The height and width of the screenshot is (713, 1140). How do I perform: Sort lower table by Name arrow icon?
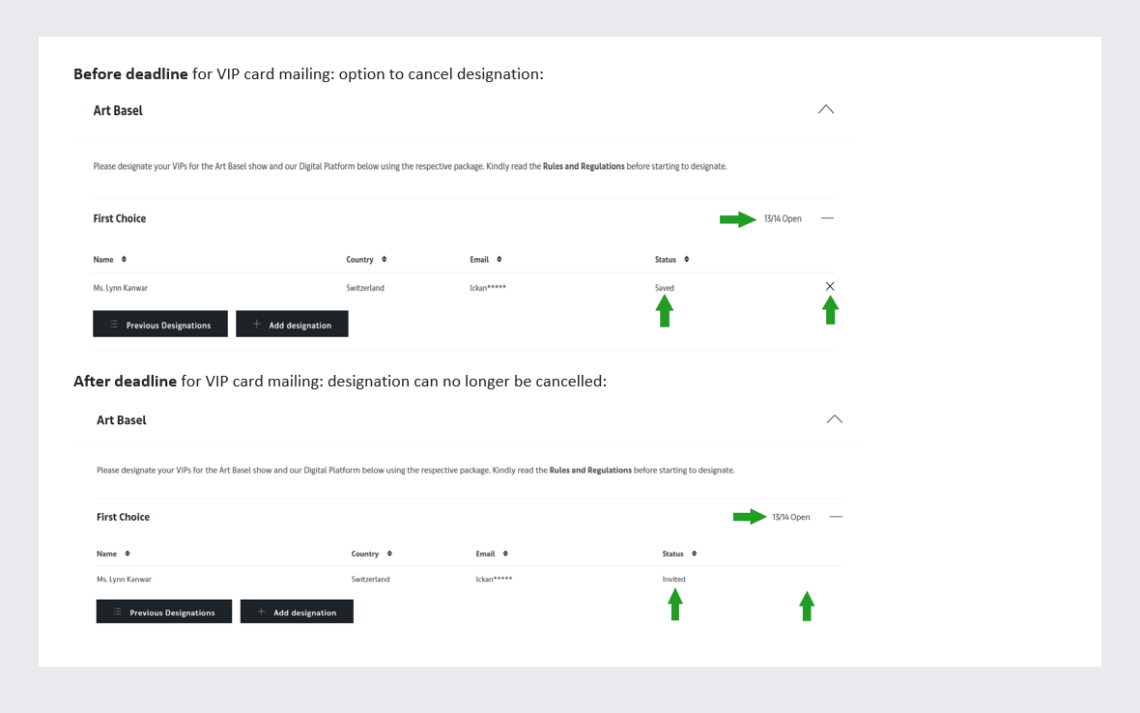tap(127, 554)
